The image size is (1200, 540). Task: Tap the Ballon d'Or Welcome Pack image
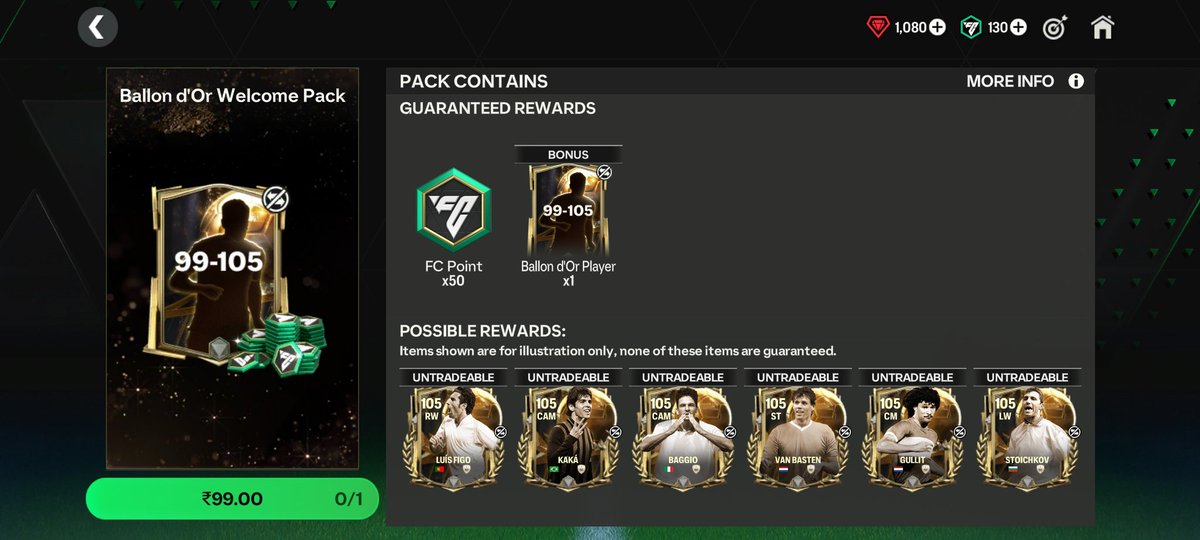[232, 268]
